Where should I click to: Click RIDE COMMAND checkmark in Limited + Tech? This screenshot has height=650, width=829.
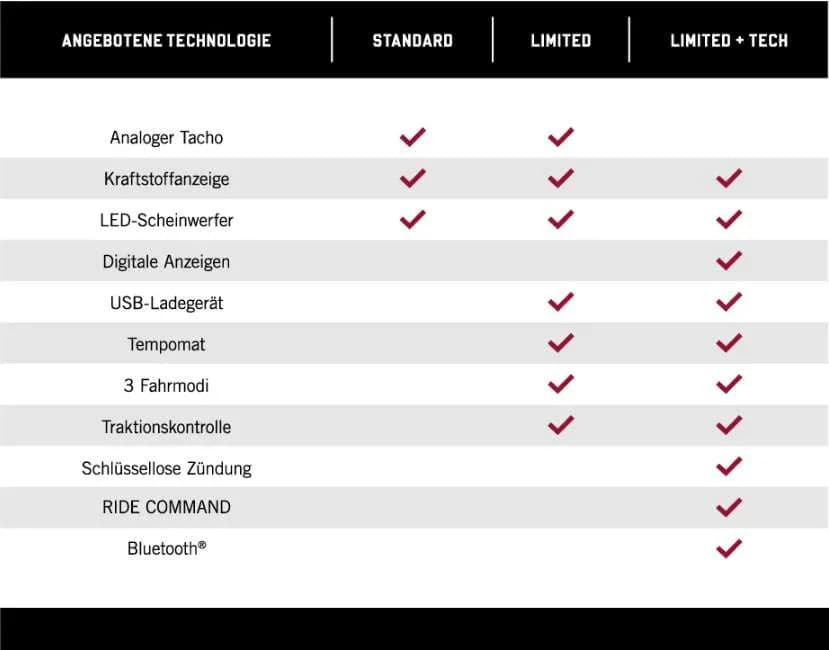point(729,508)
